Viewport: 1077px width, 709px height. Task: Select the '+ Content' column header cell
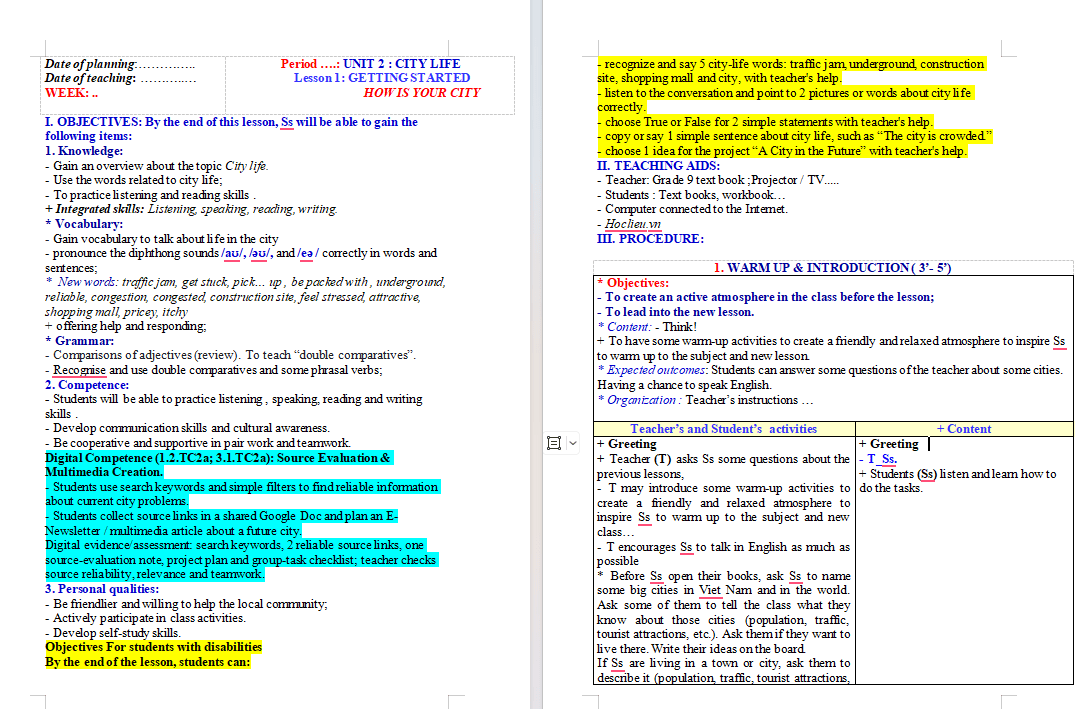point(964,429)
